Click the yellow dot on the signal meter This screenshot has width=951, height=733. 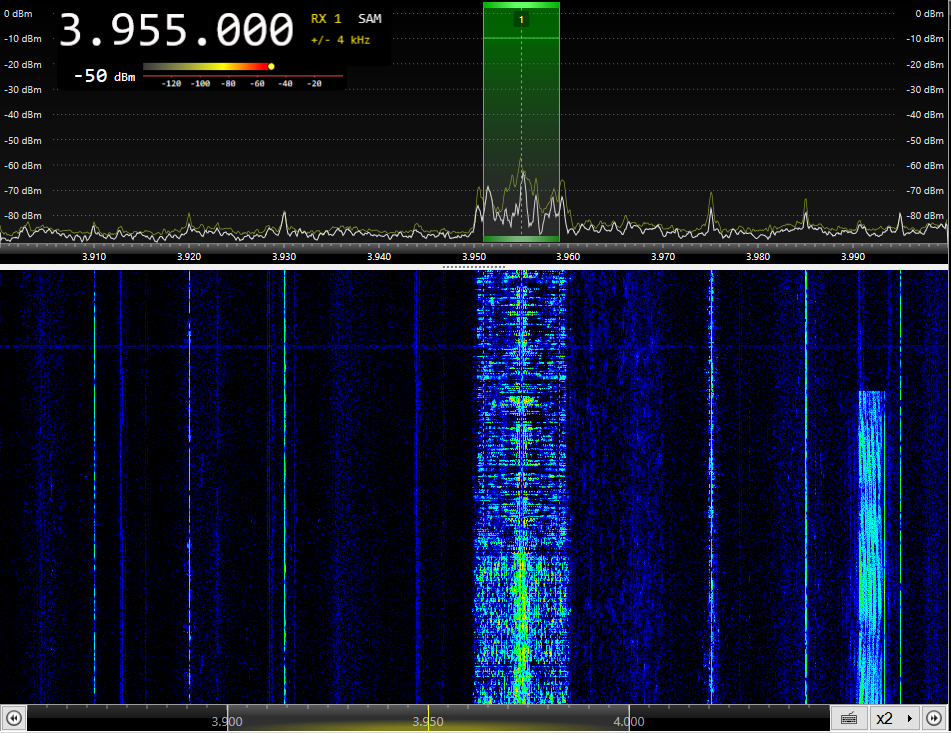click(271, 67)
